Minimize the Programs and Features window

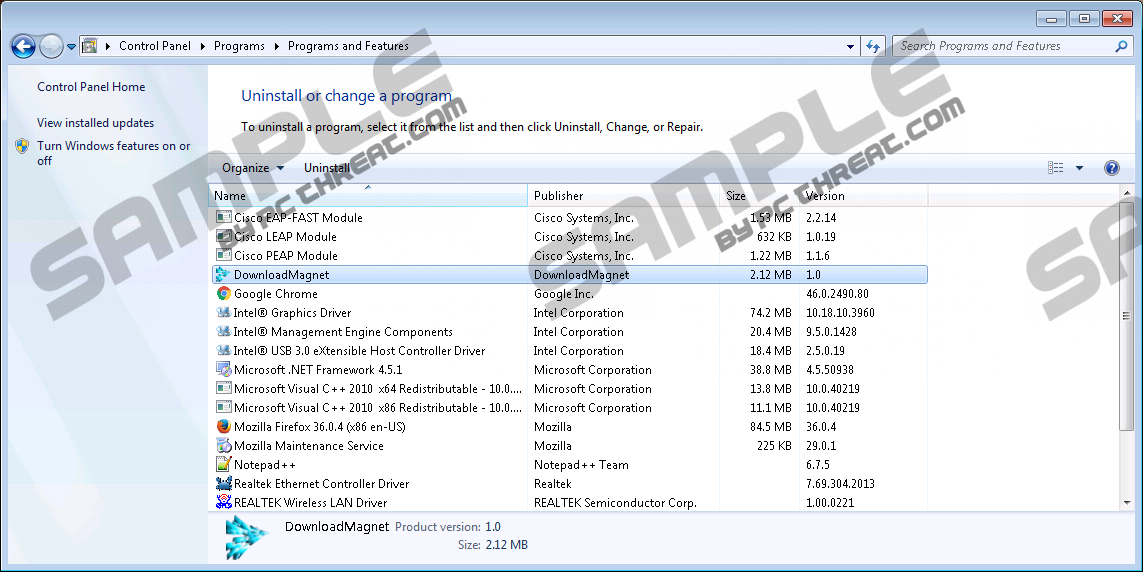tap(1052, 19)
